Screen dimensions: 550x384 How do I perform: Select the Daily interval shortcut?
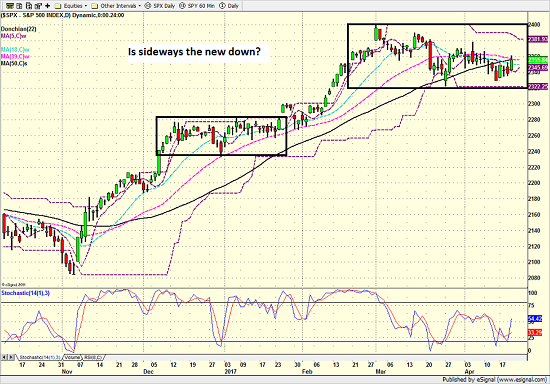click(229, 6)
